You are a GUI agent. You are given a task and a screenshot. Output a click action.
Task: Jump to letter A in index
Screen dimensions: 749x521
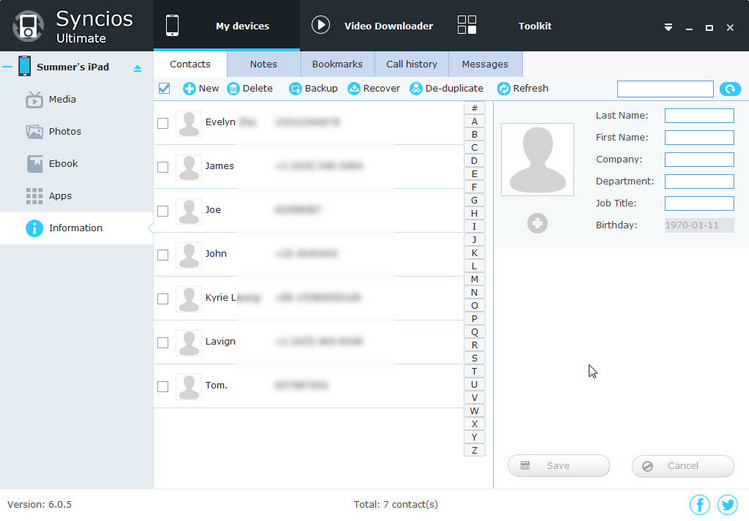(474, 121)
